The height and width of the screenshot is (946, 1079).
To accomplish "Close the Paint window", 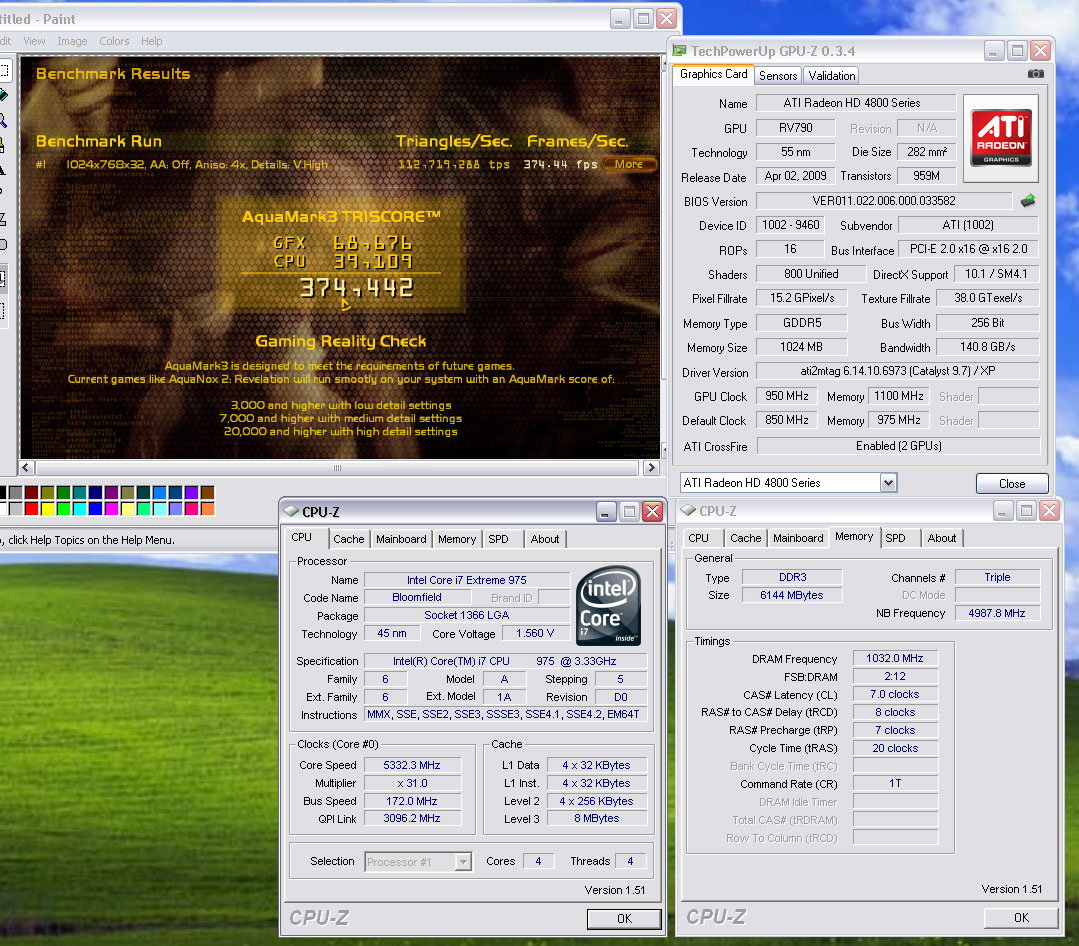I will 666,19.
